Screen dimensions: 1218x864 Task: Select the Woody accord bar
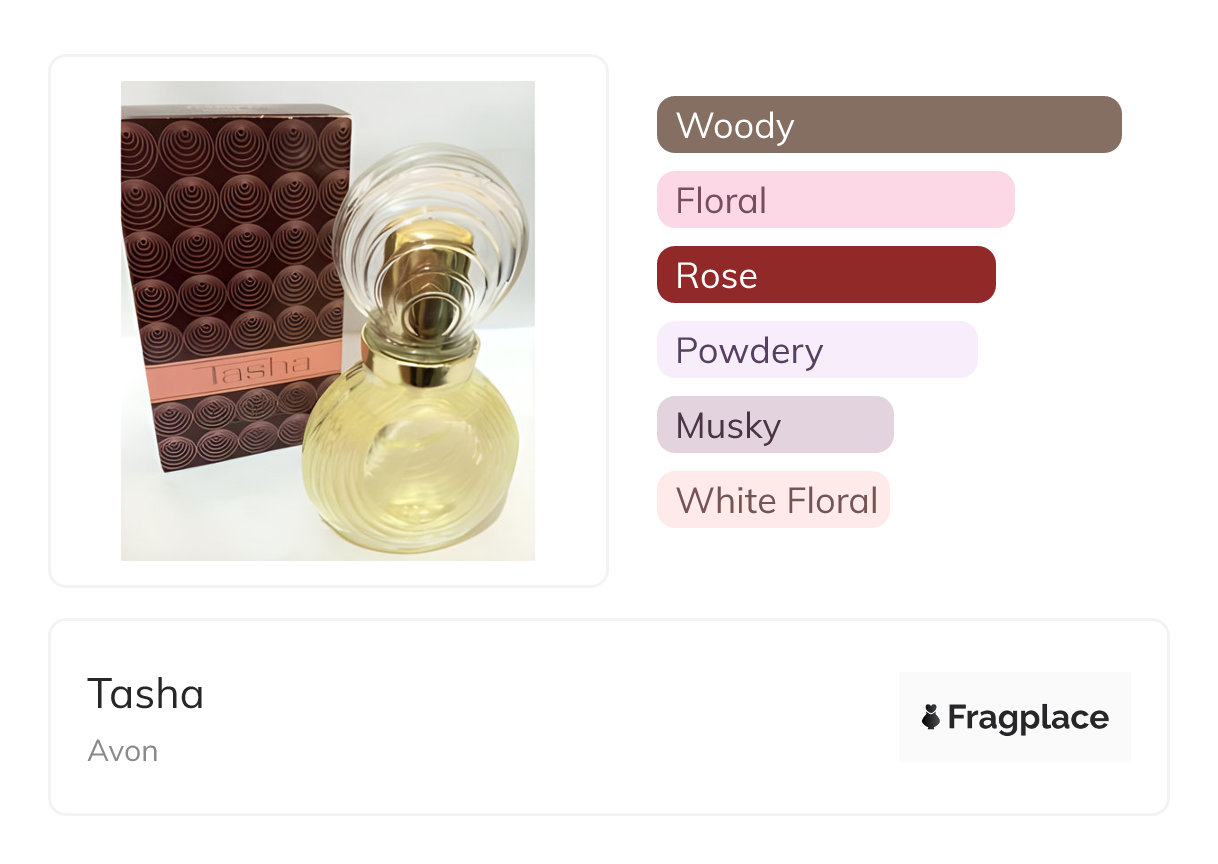889,125
